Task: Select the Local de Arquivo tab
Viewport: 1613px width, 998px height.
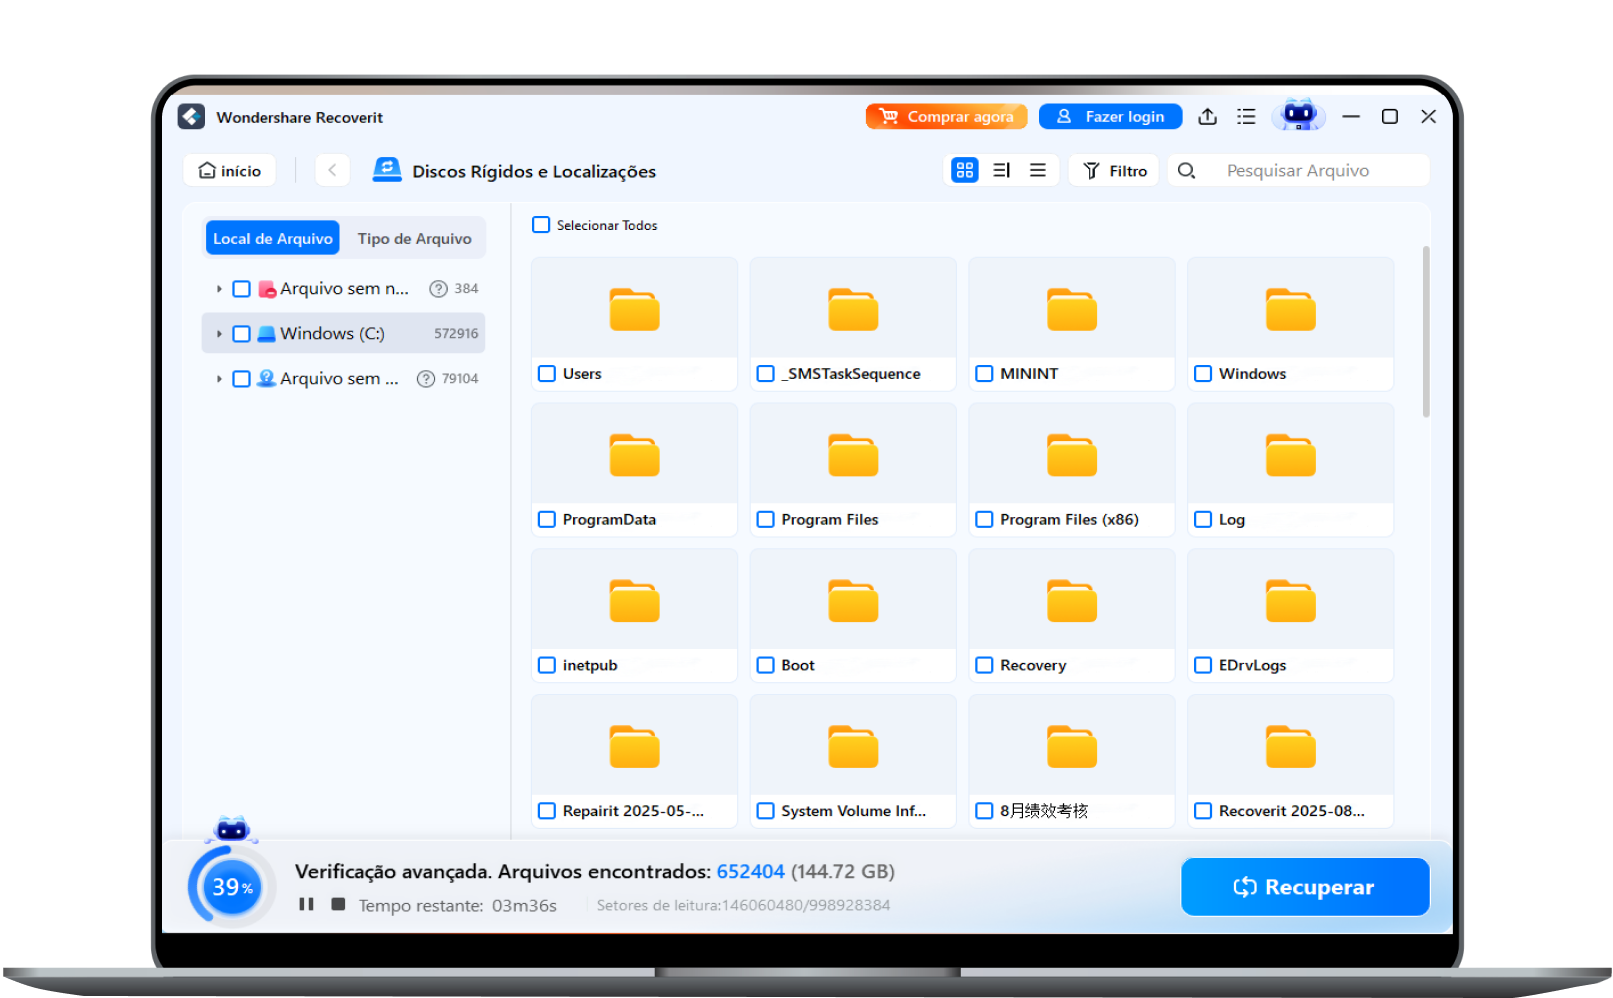Action: click(272, 239)
